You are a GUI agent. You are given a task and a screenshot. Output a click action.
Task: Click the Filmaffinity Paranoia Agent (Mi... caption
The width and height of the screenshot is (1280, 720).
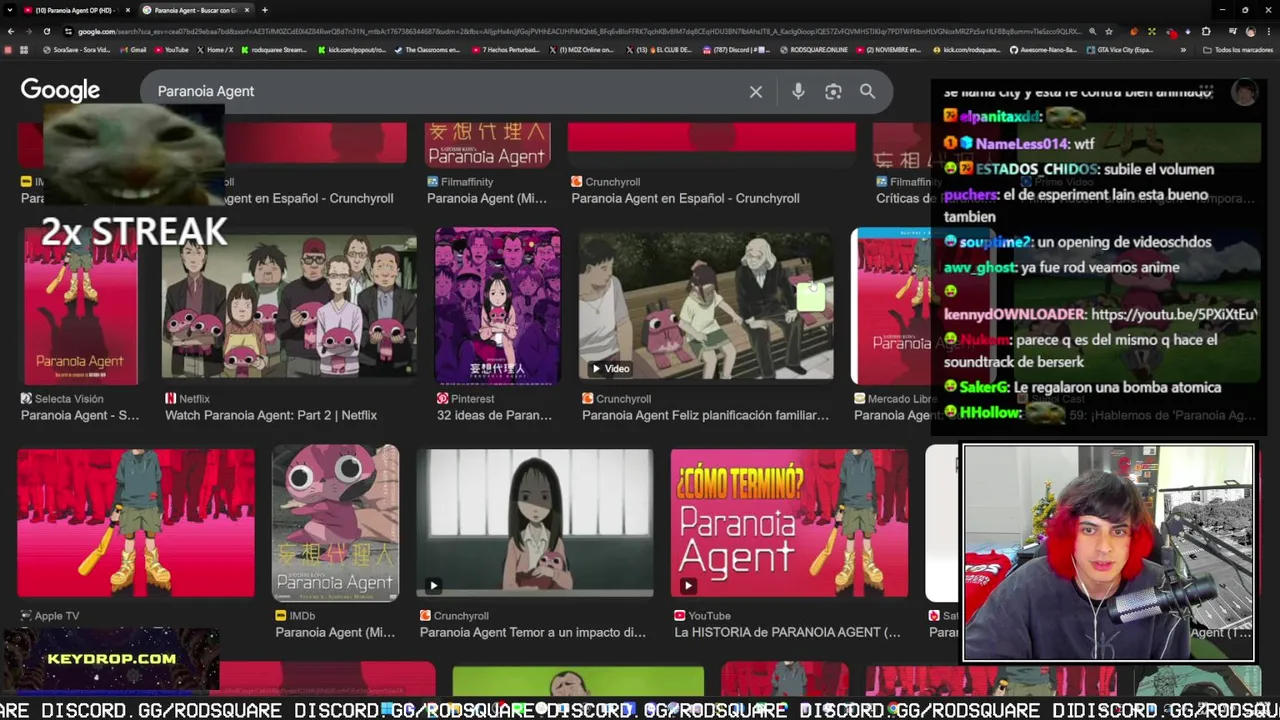click(x=486, y=198)
